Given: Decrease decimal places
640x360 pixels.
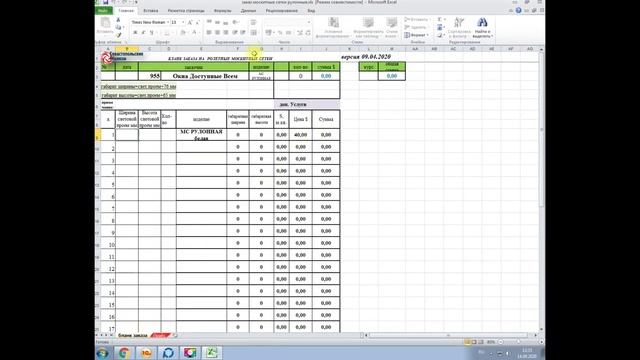Looking at the screenshot, I should click(308, 33).
